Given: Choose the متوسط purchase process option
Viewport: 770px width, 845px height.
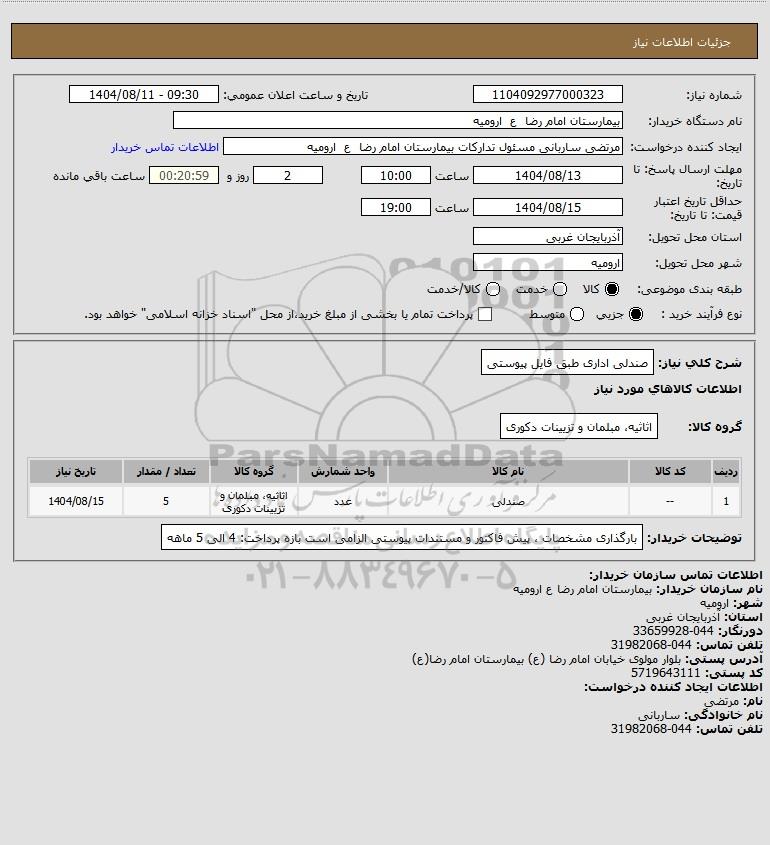Looking at the screenshot, I should click(577, 314).
